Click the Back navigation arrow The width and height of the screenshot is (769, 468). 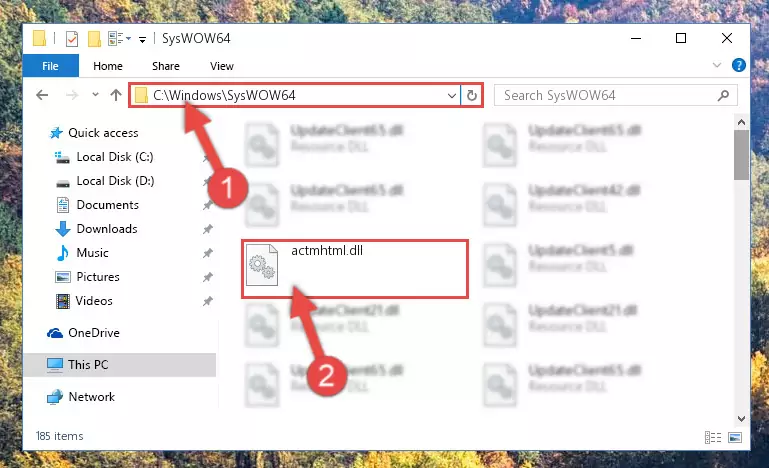(x=42, y=95)
